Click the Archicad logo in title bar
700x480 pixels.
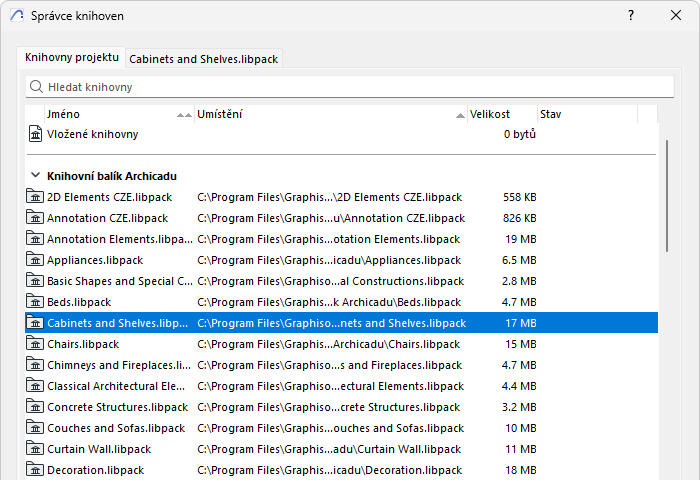17,16
